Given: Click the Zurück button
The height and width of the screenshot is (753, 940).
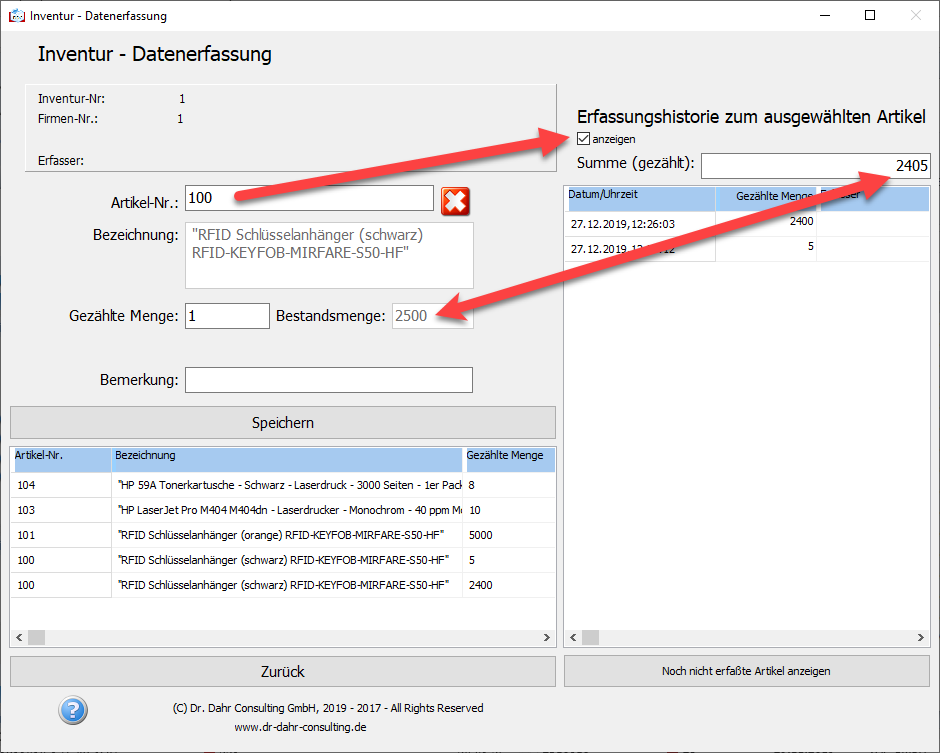Looking at the screenshot, I should tap(282, 672).
